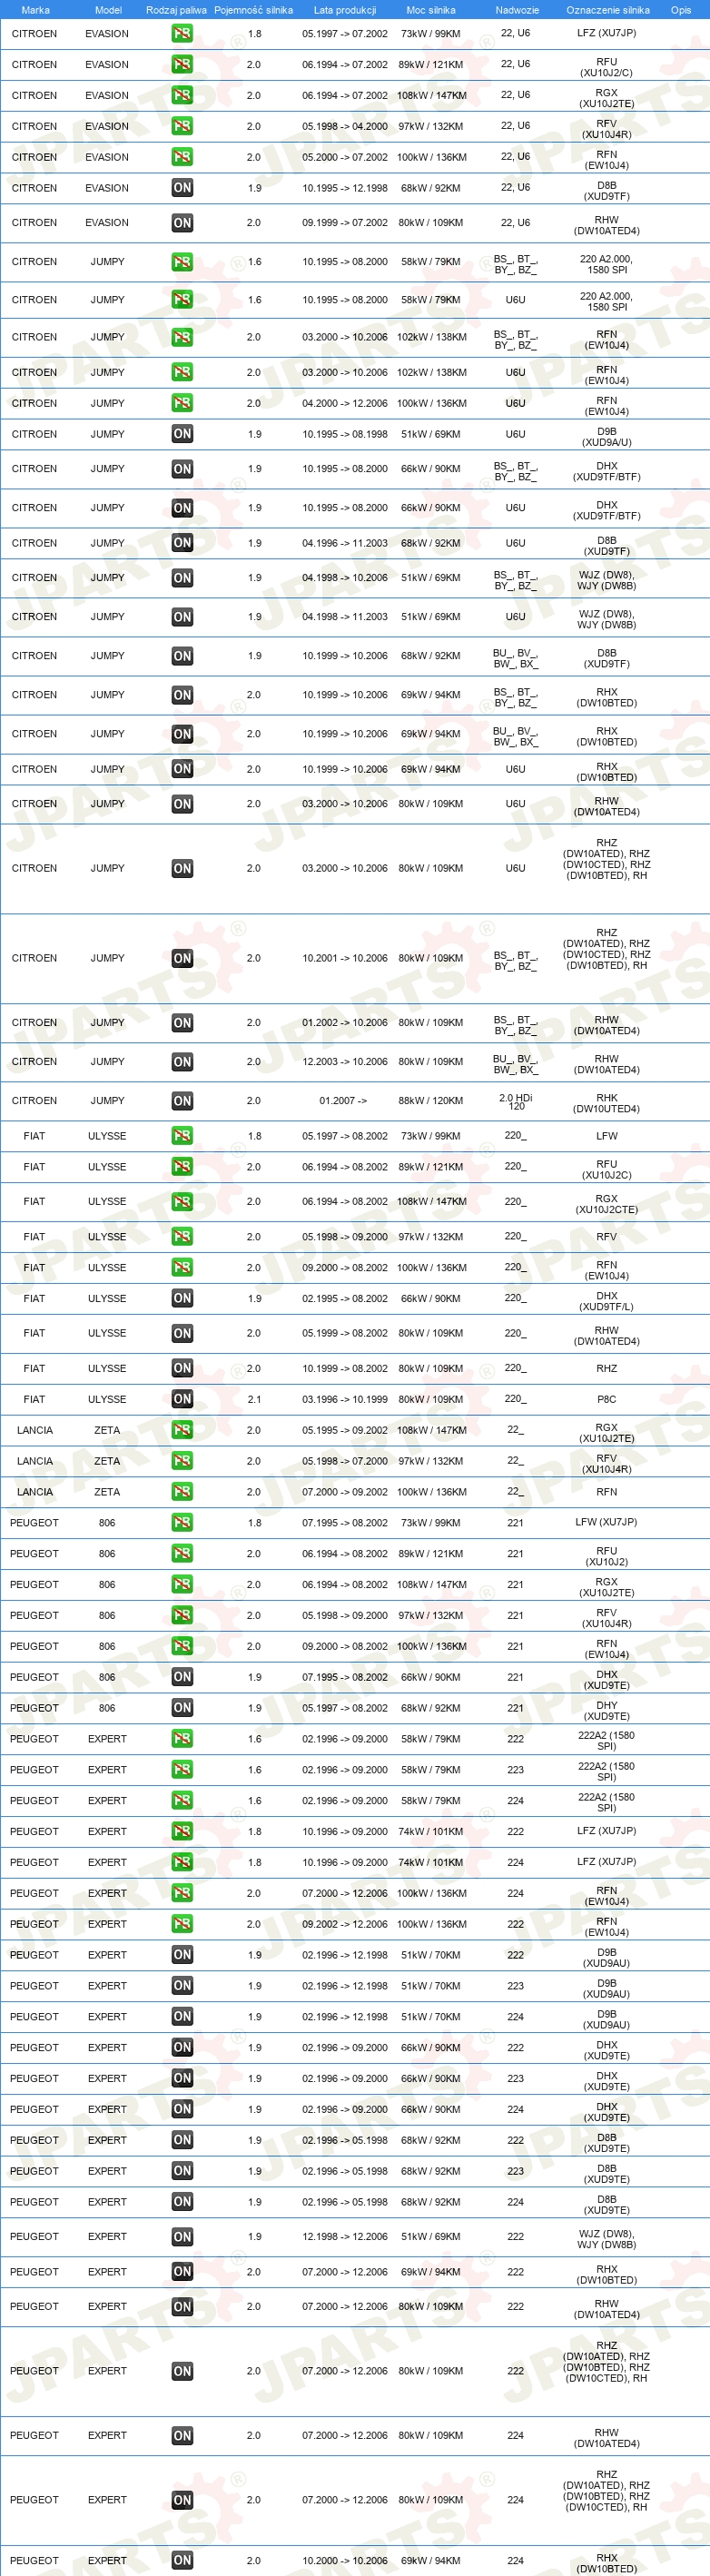Screen dimensions: 710x2576
Task: Click diesel ON icon in Expert D8B body 222 row
Action: 182,2140
